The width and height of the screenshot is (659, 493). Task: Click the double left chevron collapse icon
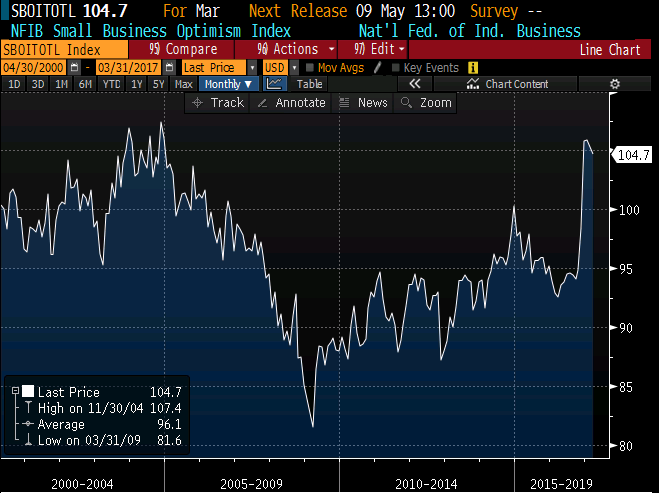414,84
